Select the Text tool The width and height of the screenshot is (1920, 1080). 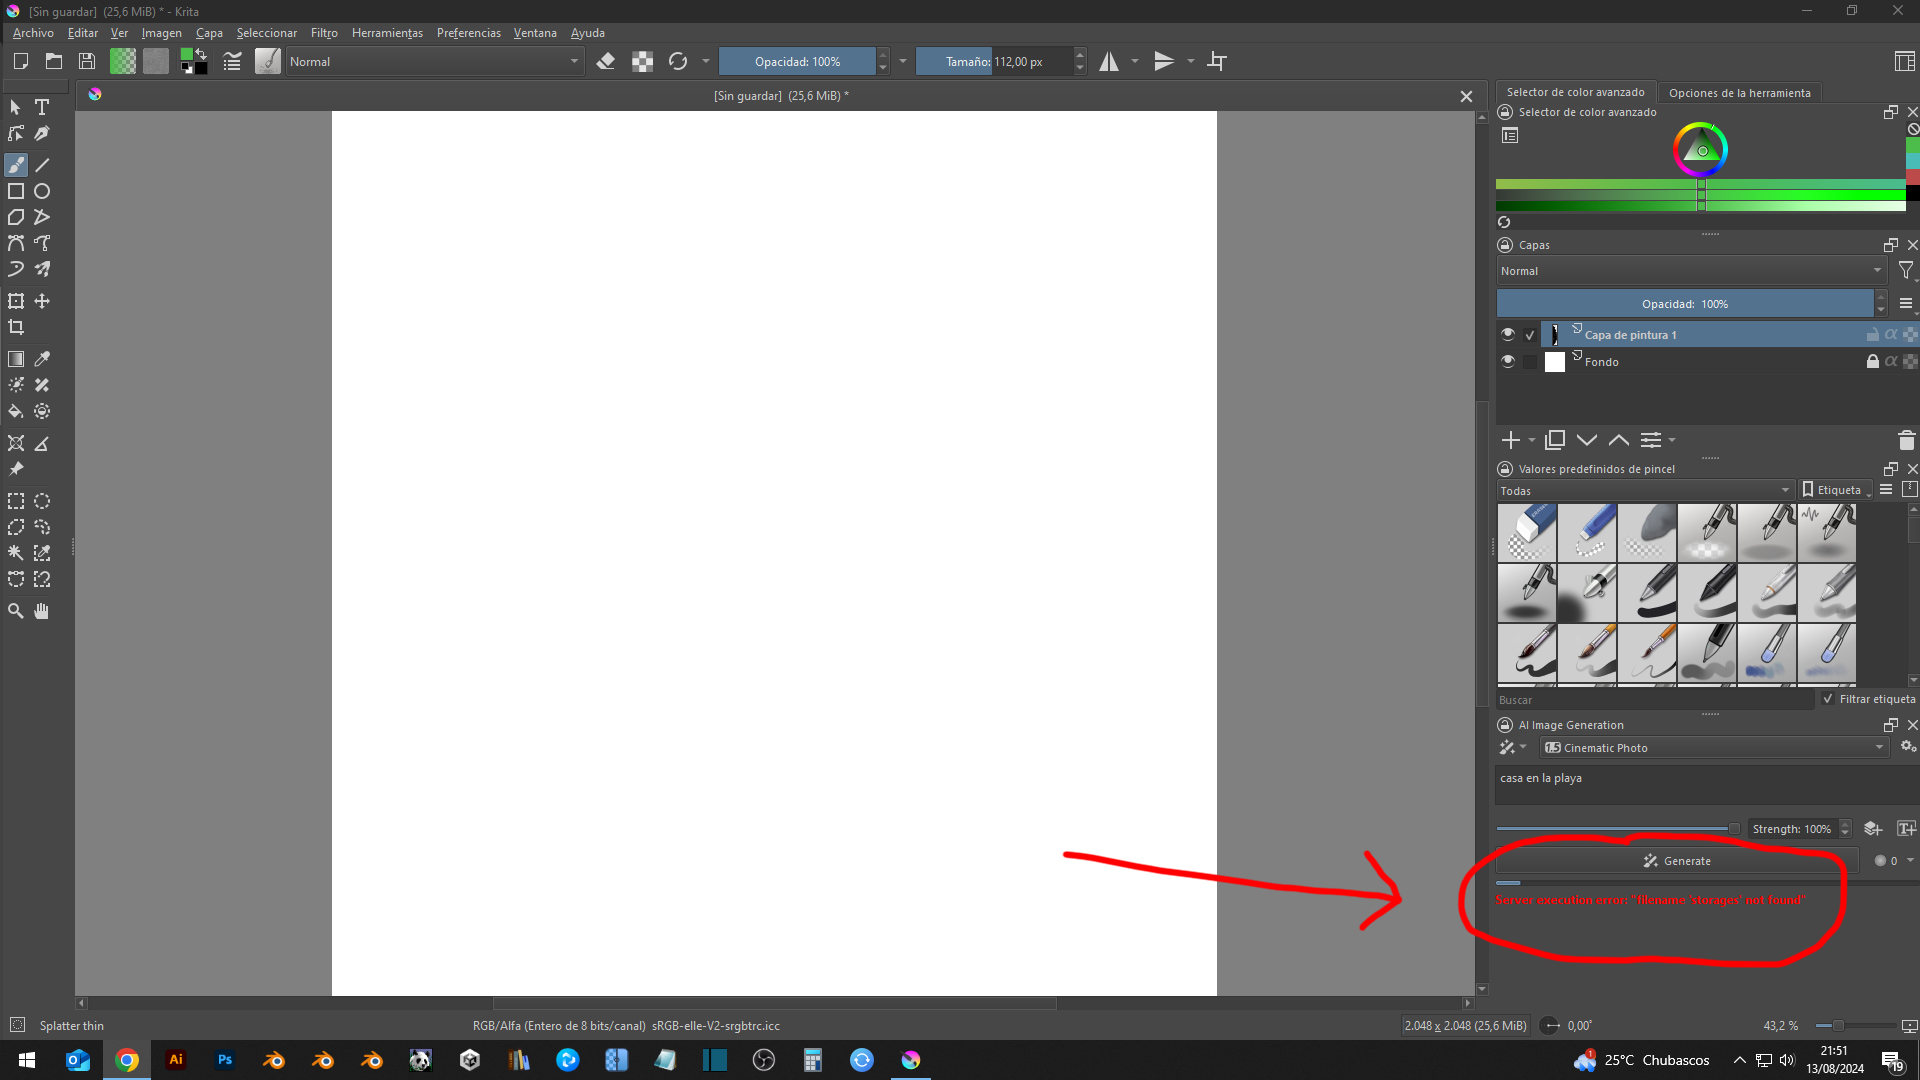(42, 107)
